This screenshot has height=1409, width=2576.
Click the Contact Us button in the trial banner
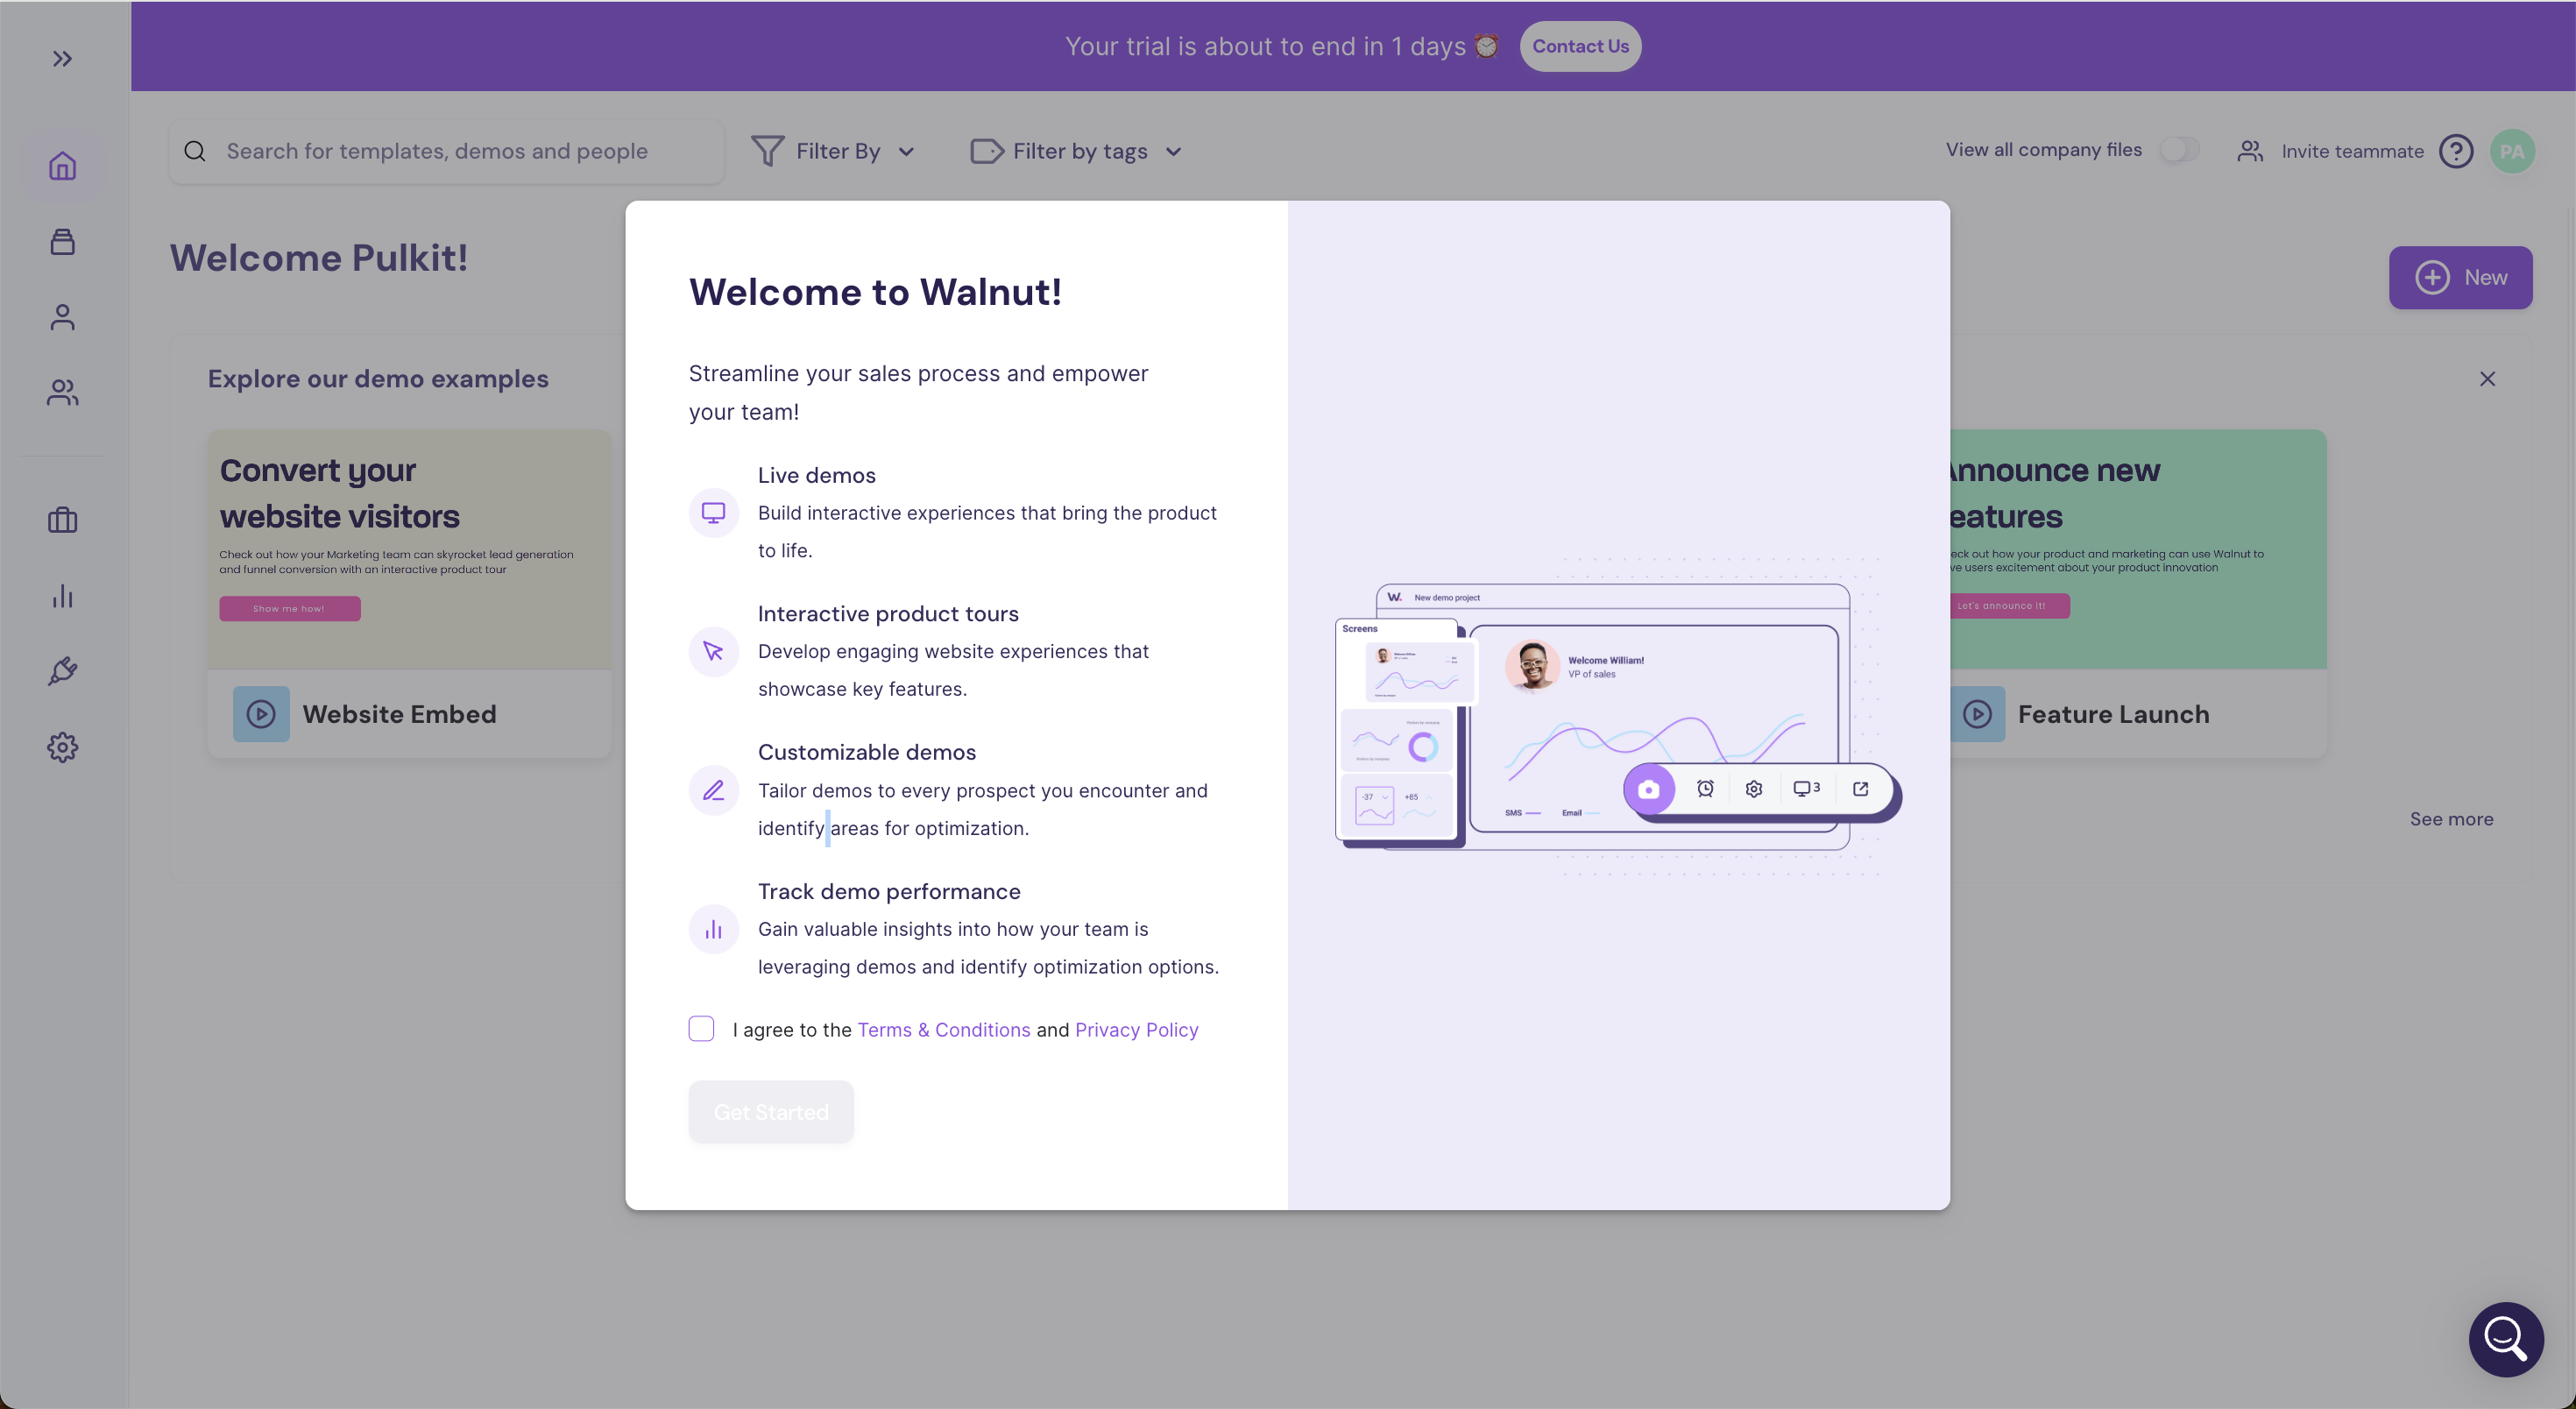pyautogui.click(x=1580, y=46)
